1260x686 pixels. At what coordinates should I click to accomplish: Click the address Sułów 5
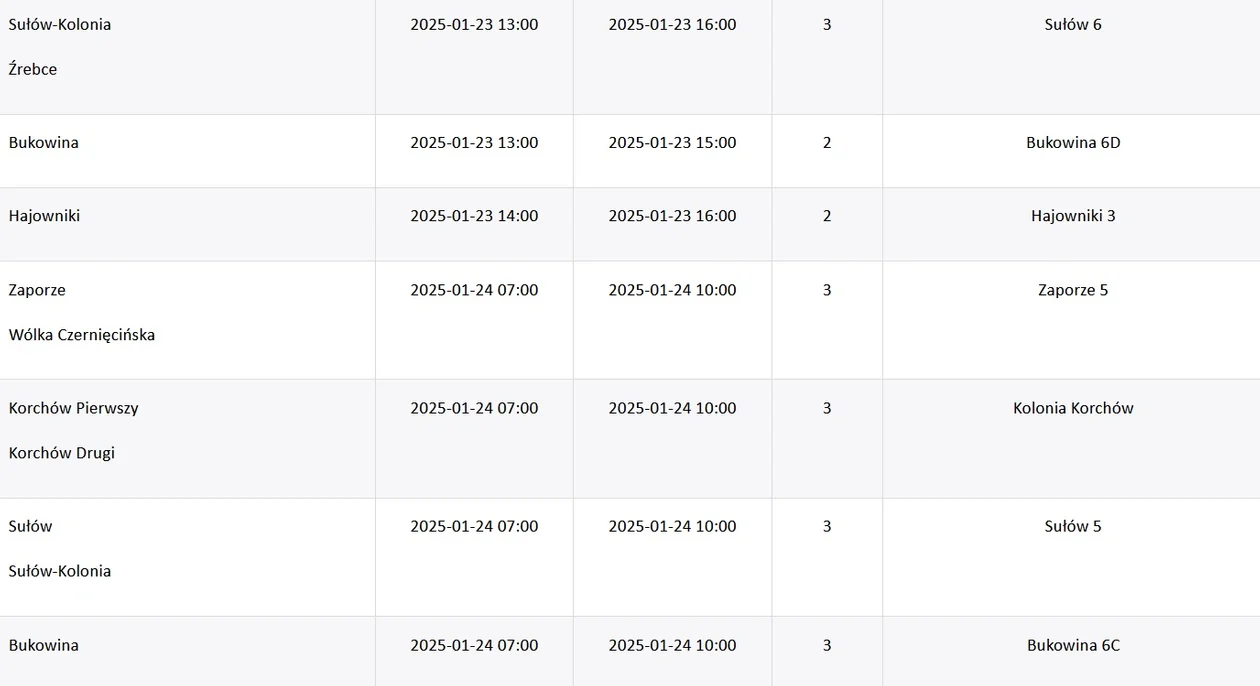click(1073, 526)
